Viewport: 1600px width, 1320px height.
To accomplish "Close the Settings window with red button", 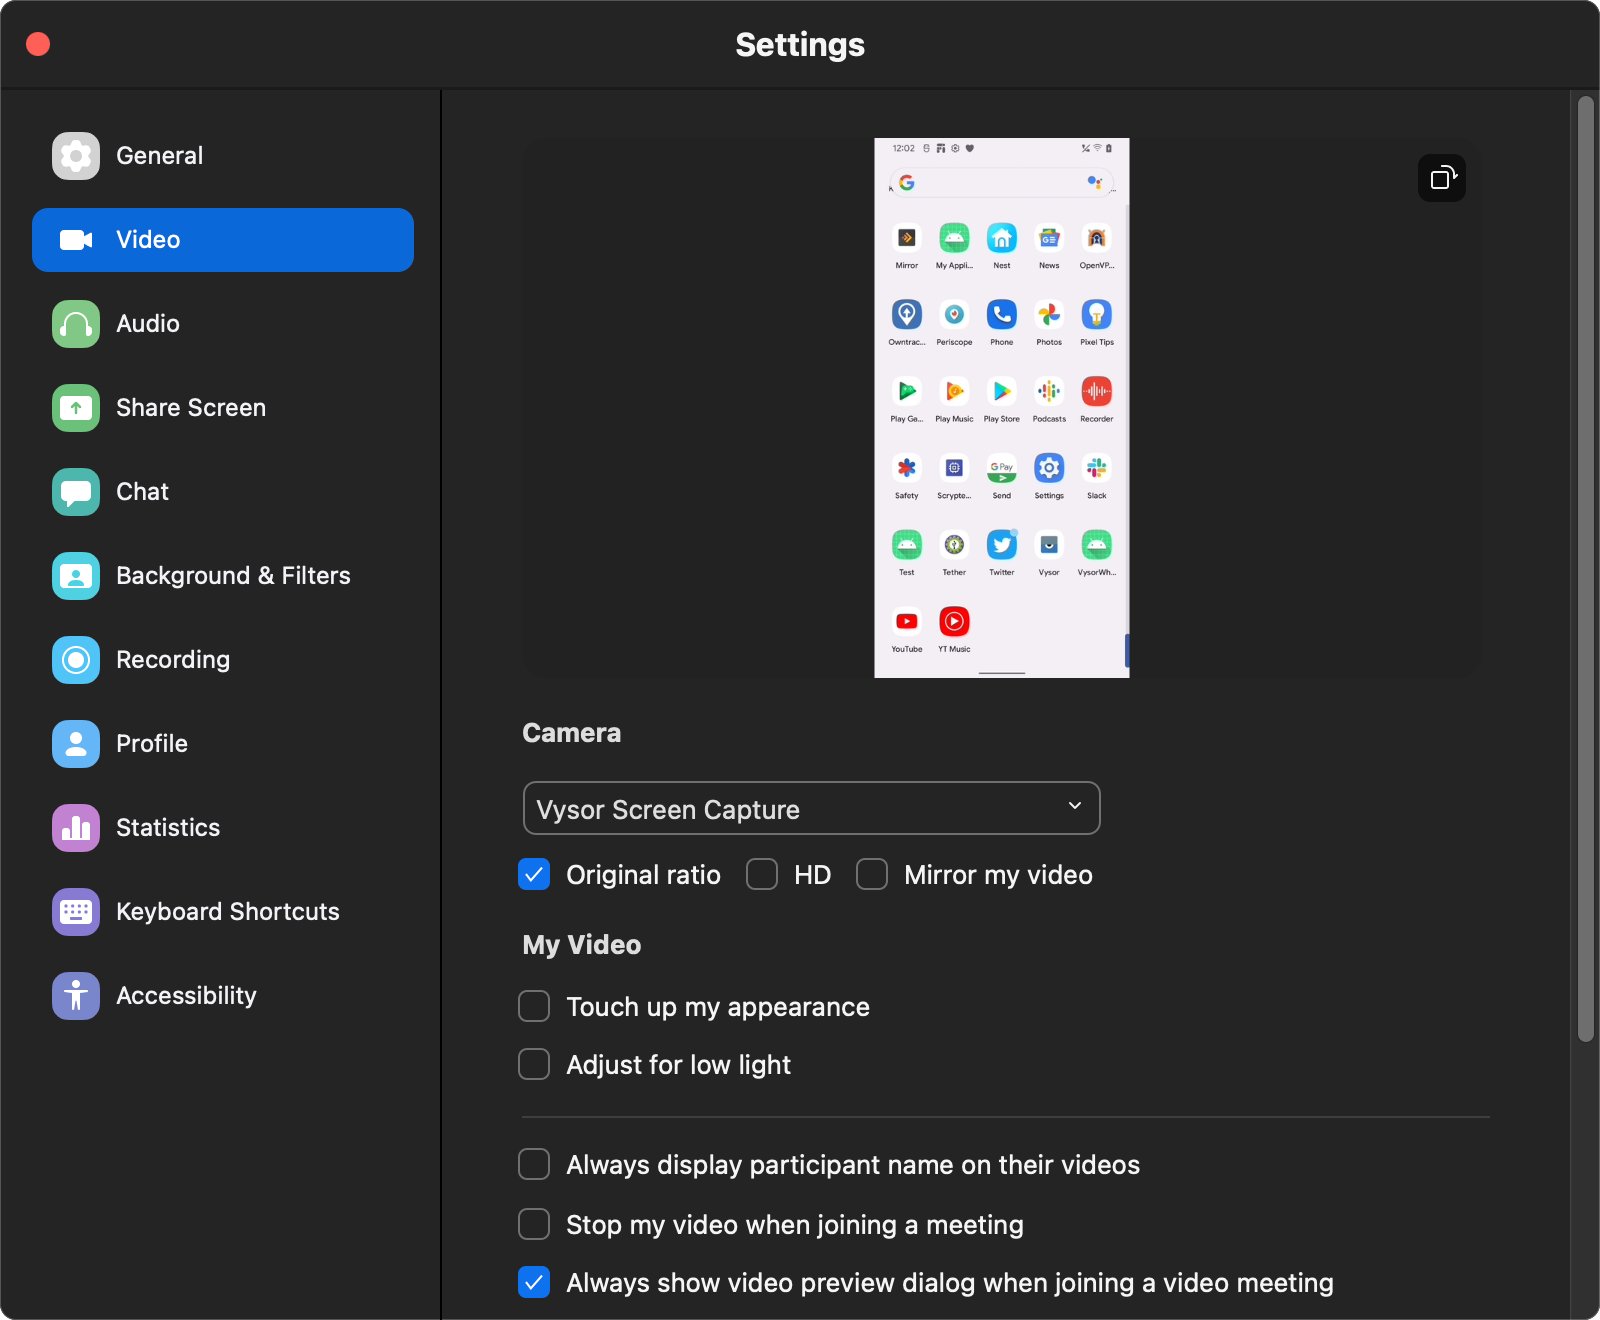I will point(38,44).
